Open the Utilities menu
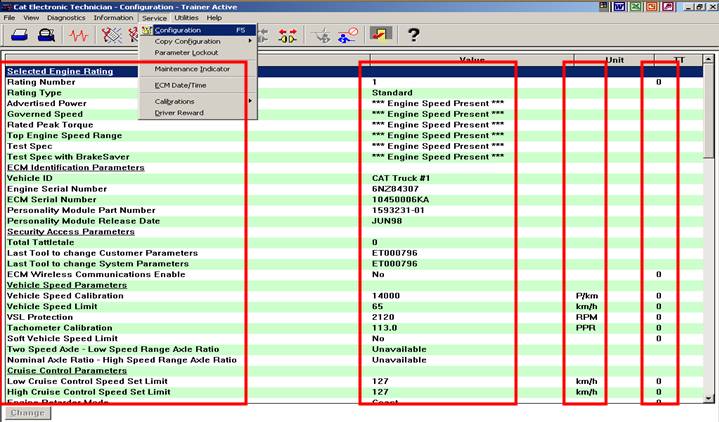This screenshot has width=719, height=422. coord(186,18)
